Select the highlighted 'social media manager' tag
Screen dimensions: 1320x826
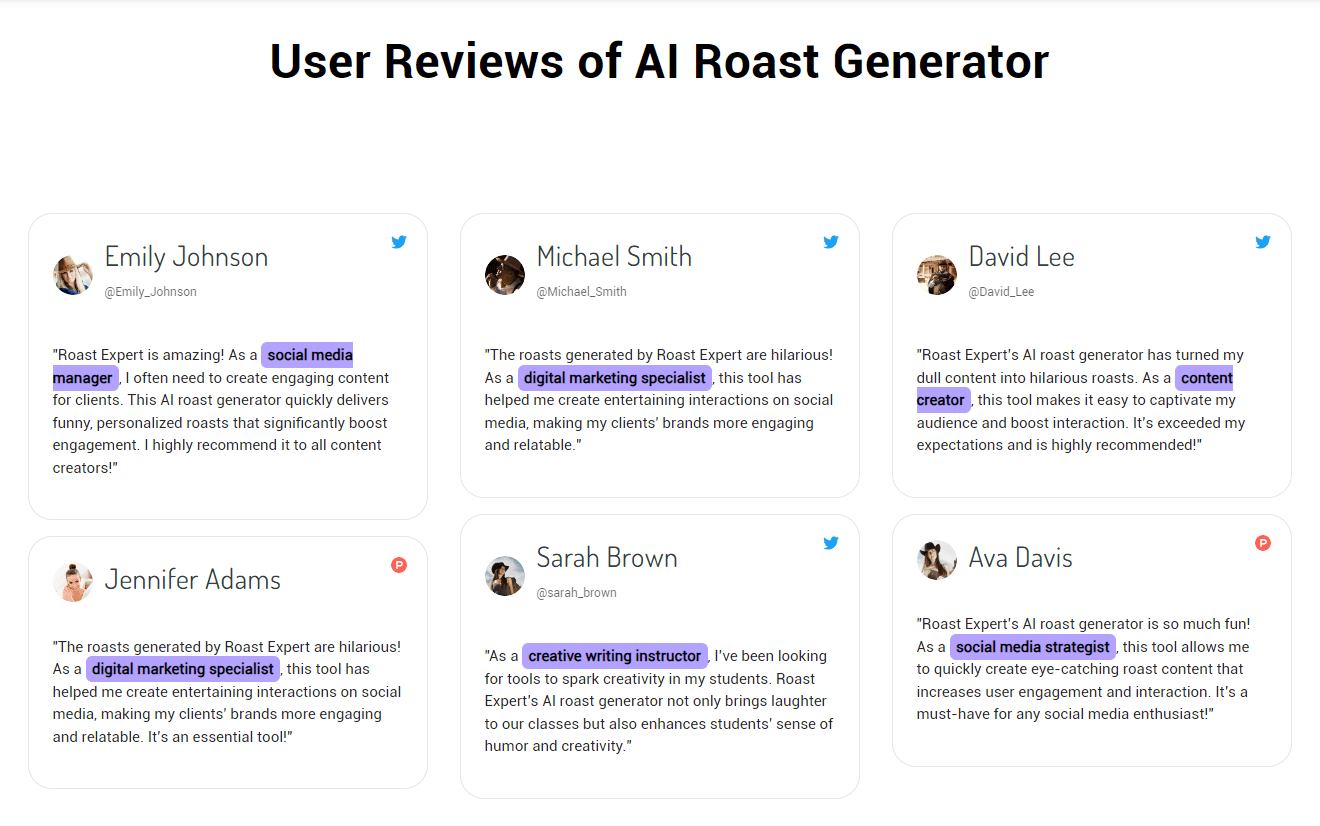click(307, 354)
